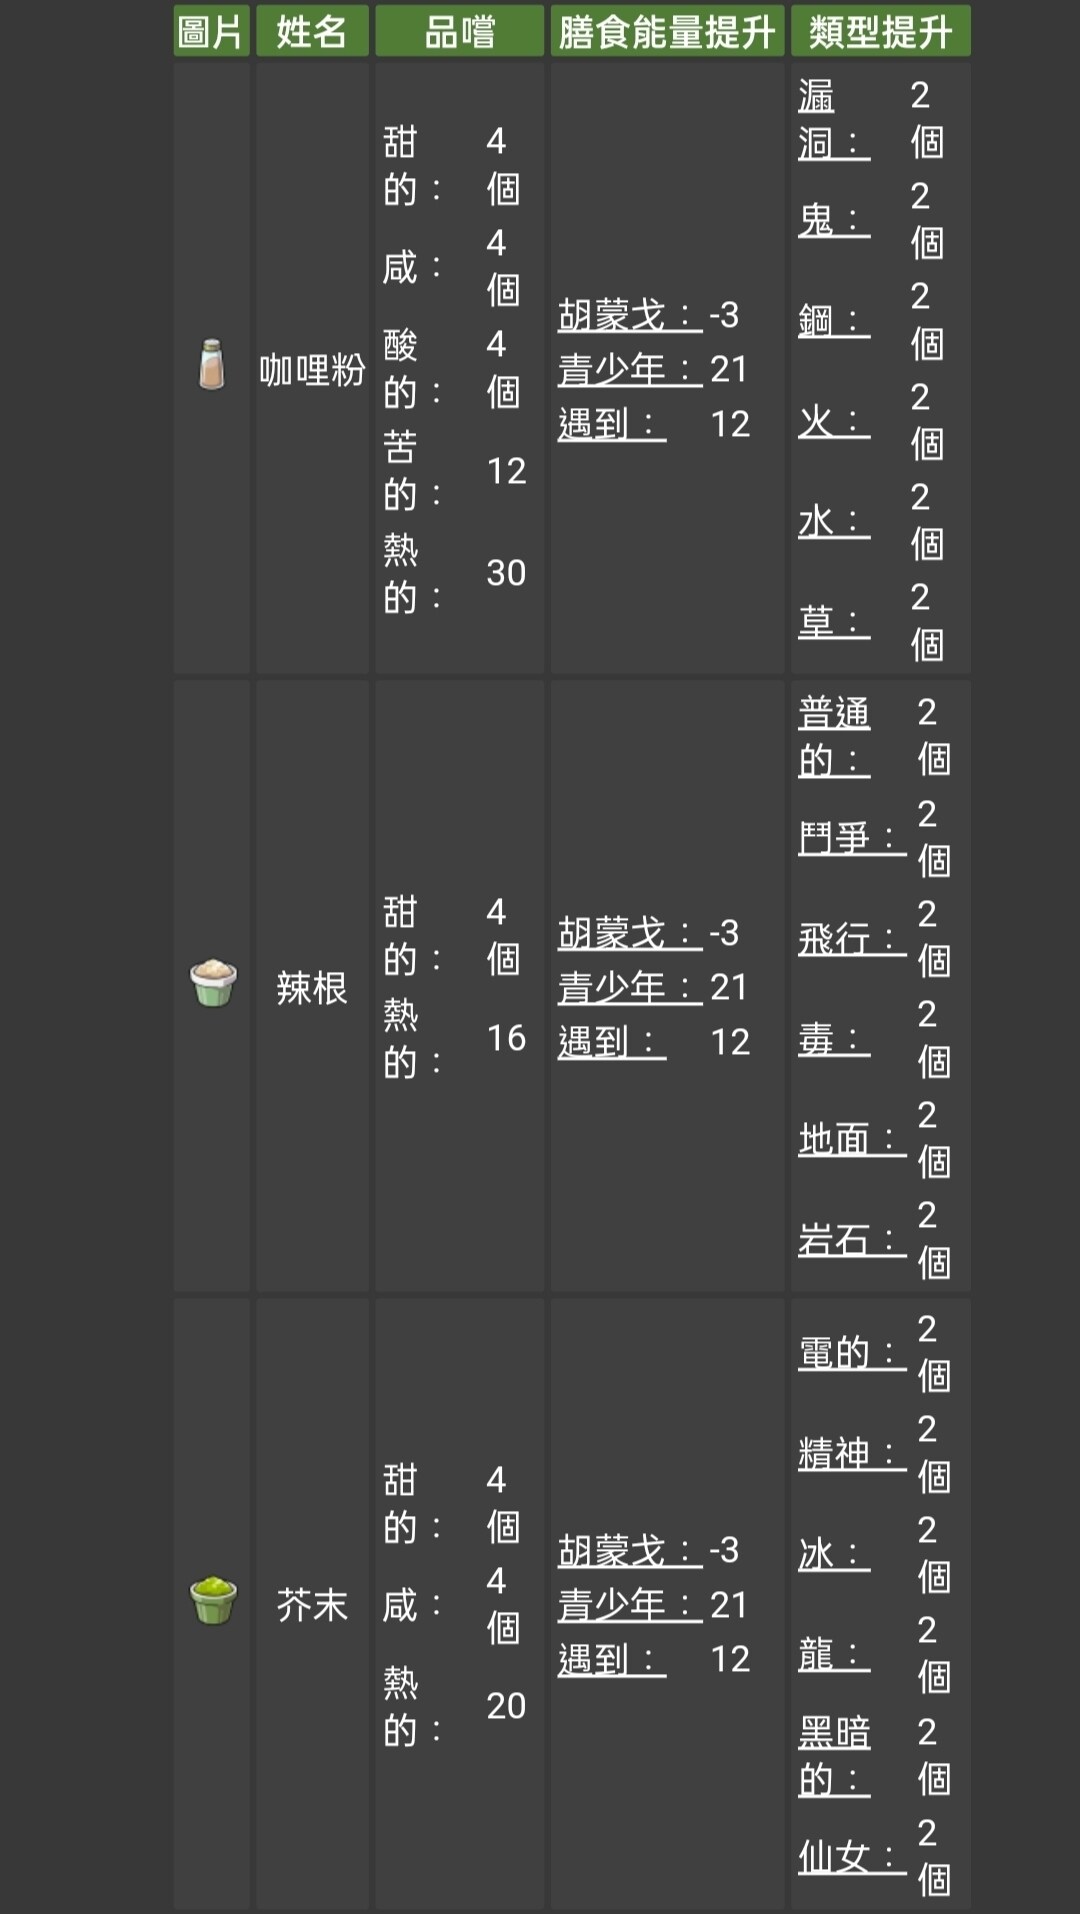The image size is (1080, 1914).
Task: Open the 精神 type link
Action: [852, 1453]
